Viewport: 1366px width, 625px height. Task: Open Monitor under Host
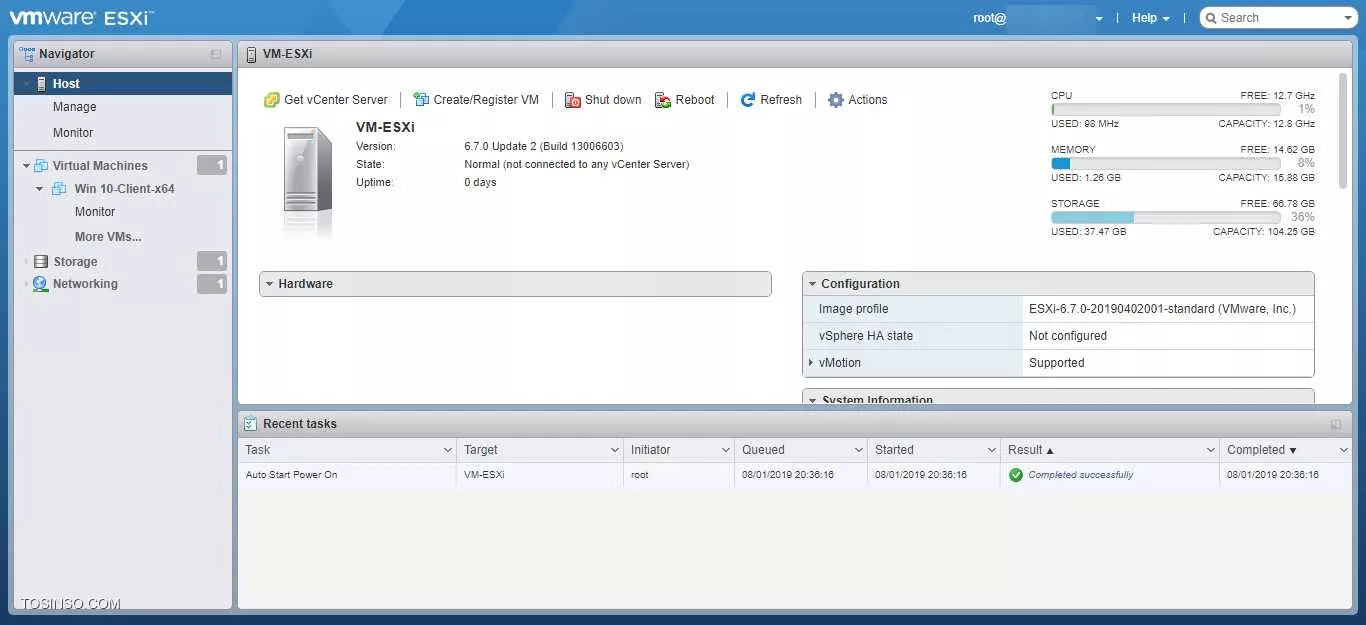tap(73, 133)
